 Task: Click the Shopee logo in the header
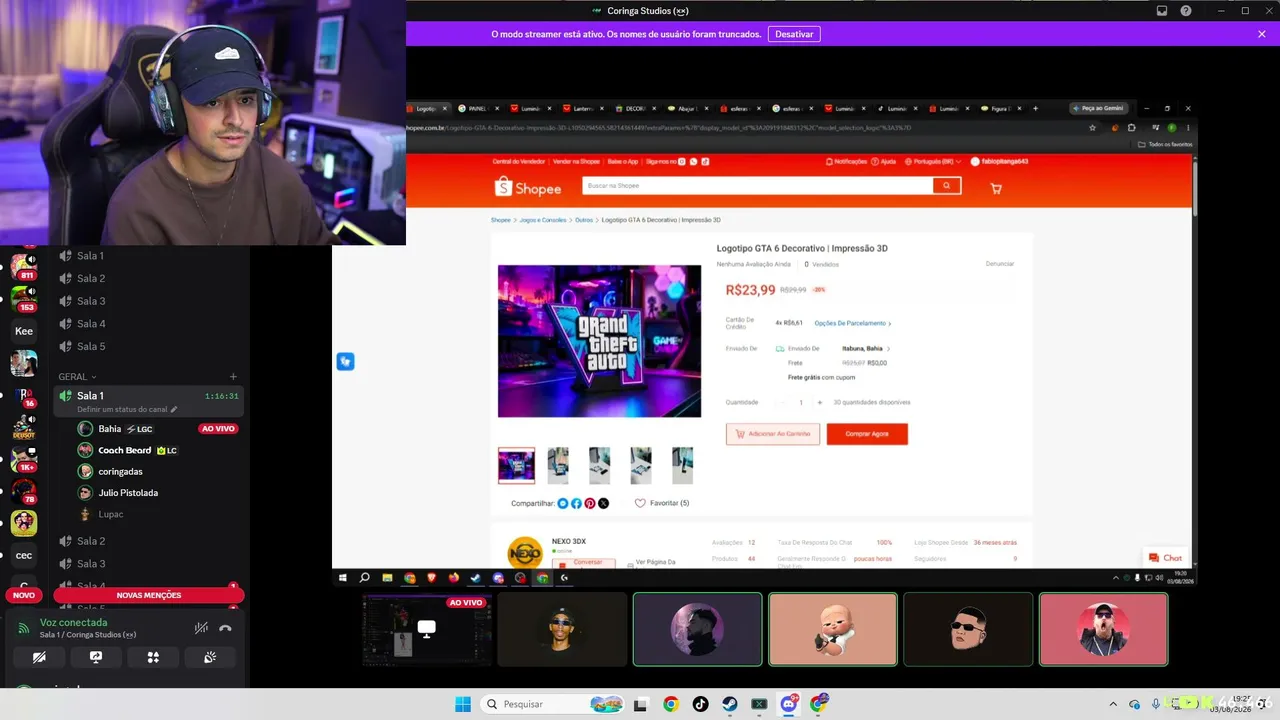coord(528,187)
